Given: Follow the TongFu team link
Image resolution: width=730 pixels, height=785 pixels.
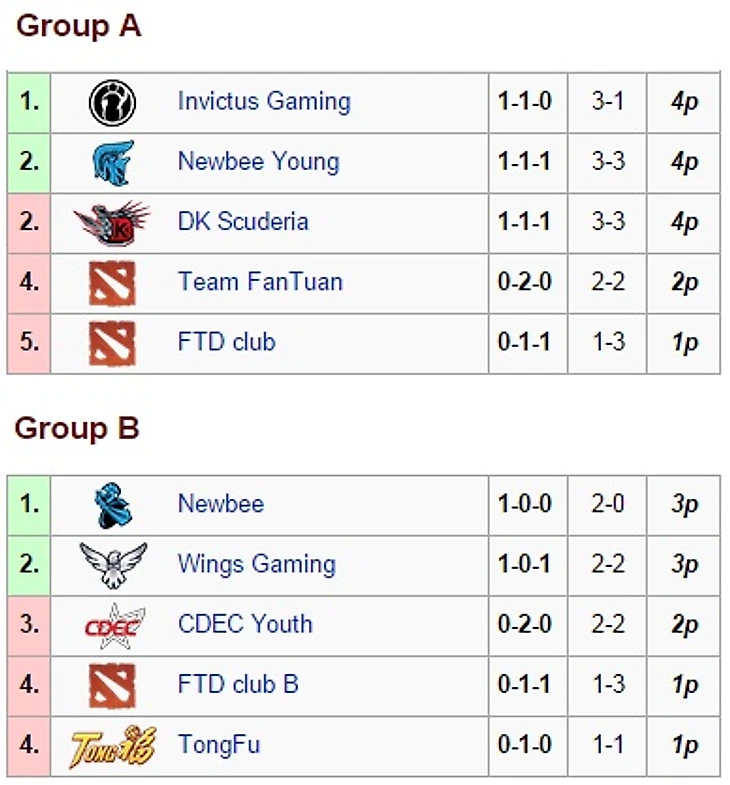Looking at the screenshot, I should point(219,744).
